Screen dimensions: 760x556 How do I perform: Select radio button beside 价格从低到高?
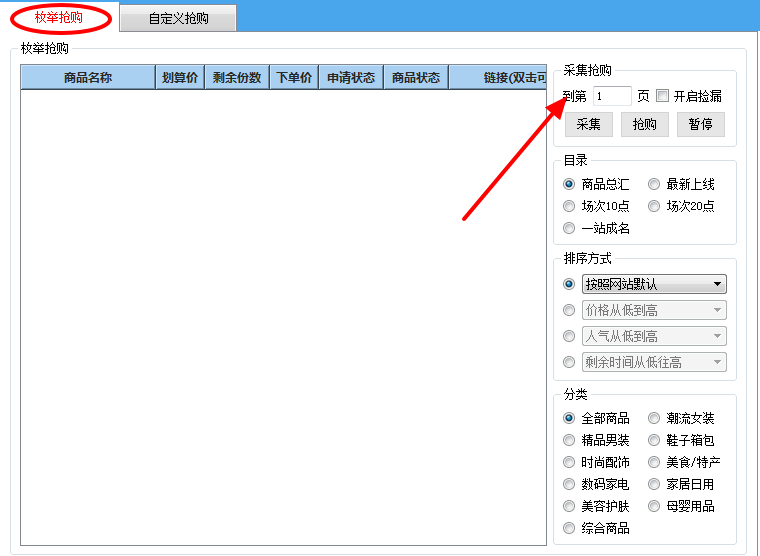click(x=569, y=310)
